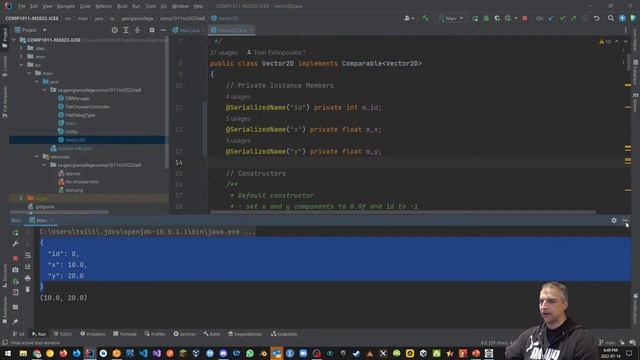
Task: Open the Project view selector dropdown
Action: pyautogui.click(x=31, y=30)
